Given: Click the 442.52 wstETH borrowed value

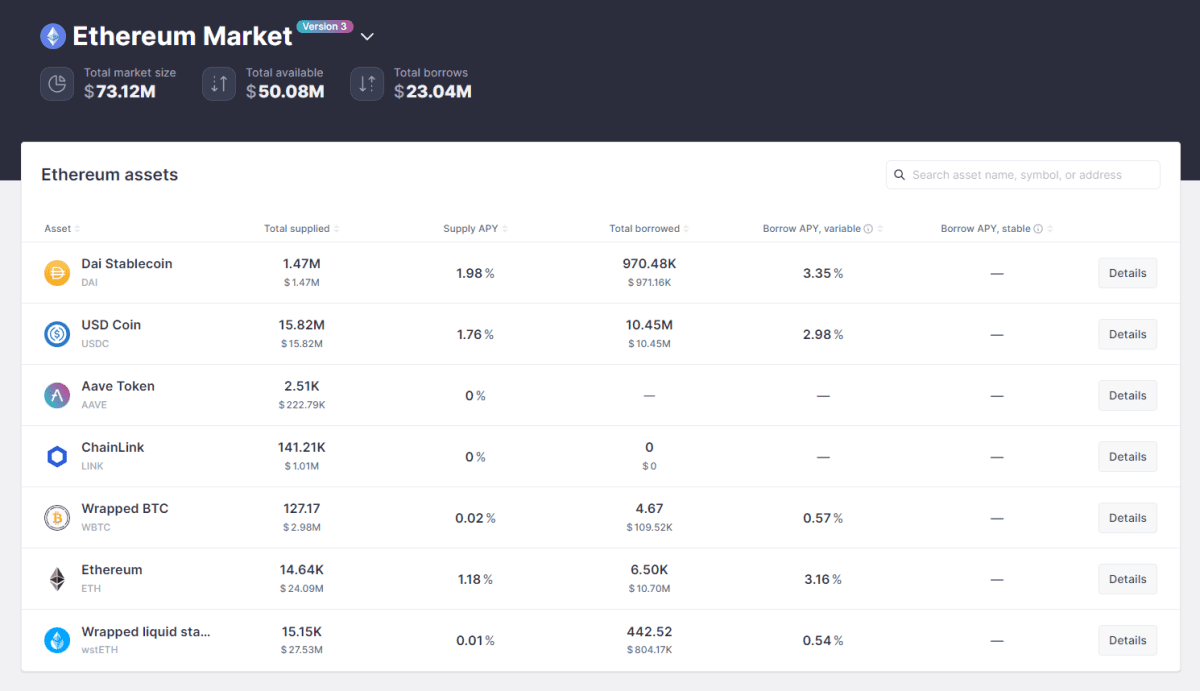Looking at the screenshot, I should (649, 631).
